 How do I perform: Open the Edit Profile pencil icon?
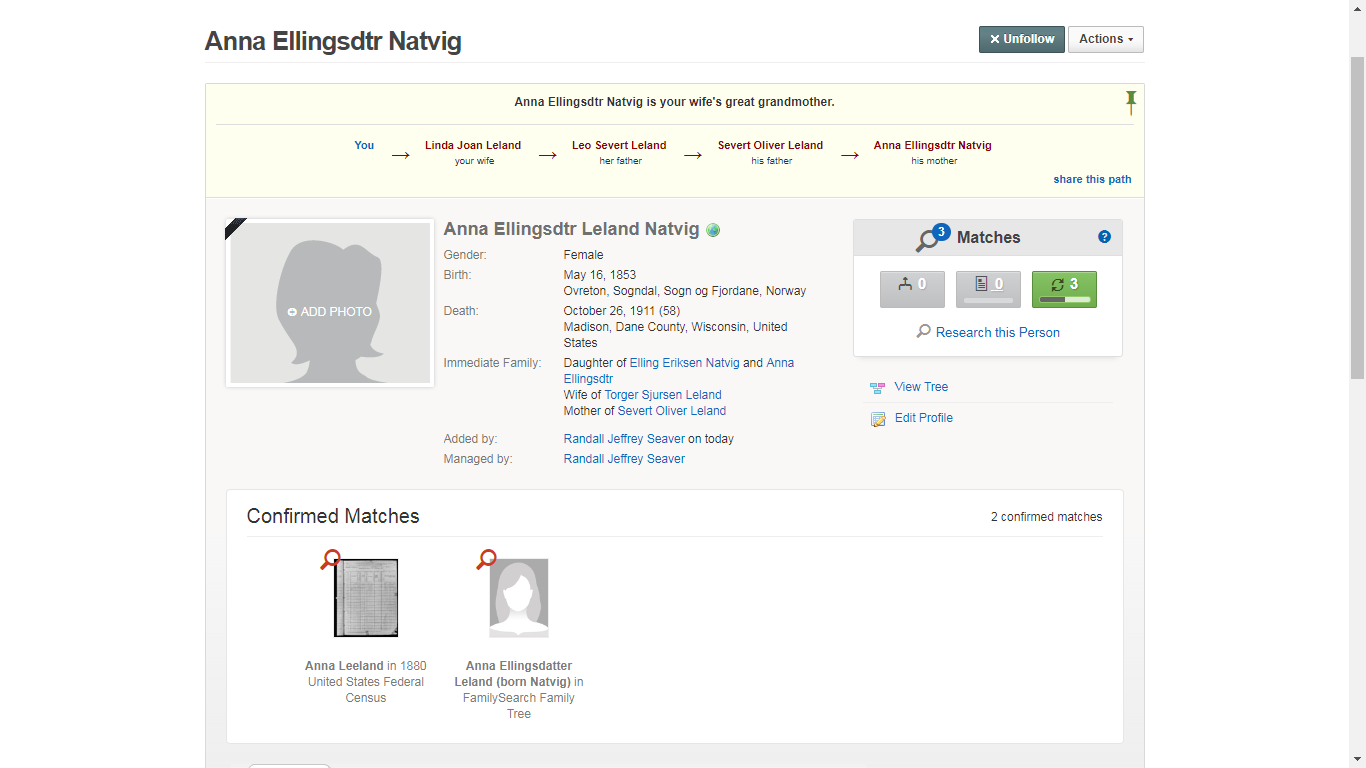pyautogui.click(x=878, y=418)
